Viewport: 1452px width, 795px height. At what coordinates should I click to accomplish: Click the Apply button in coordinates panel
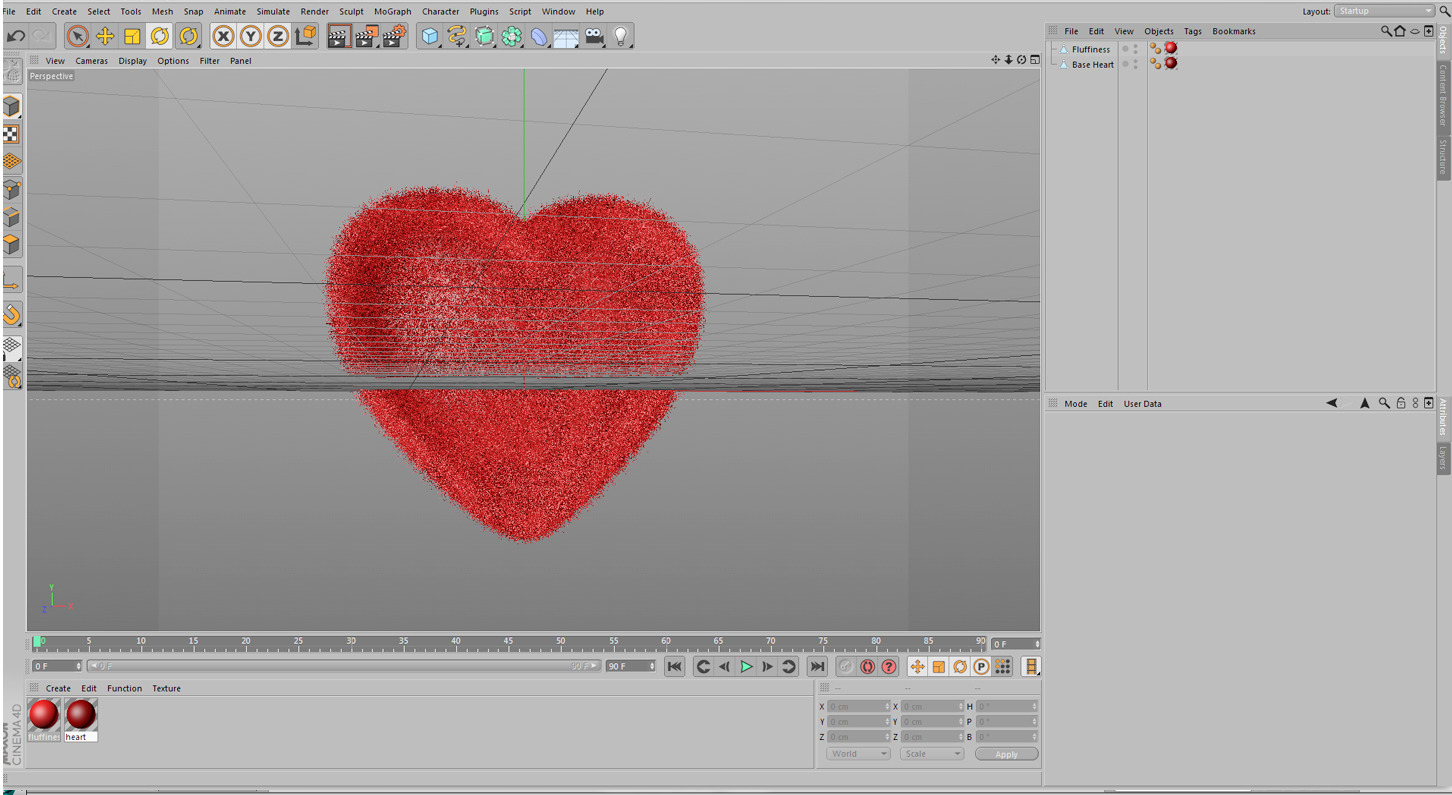click(x=1006, y=754)
